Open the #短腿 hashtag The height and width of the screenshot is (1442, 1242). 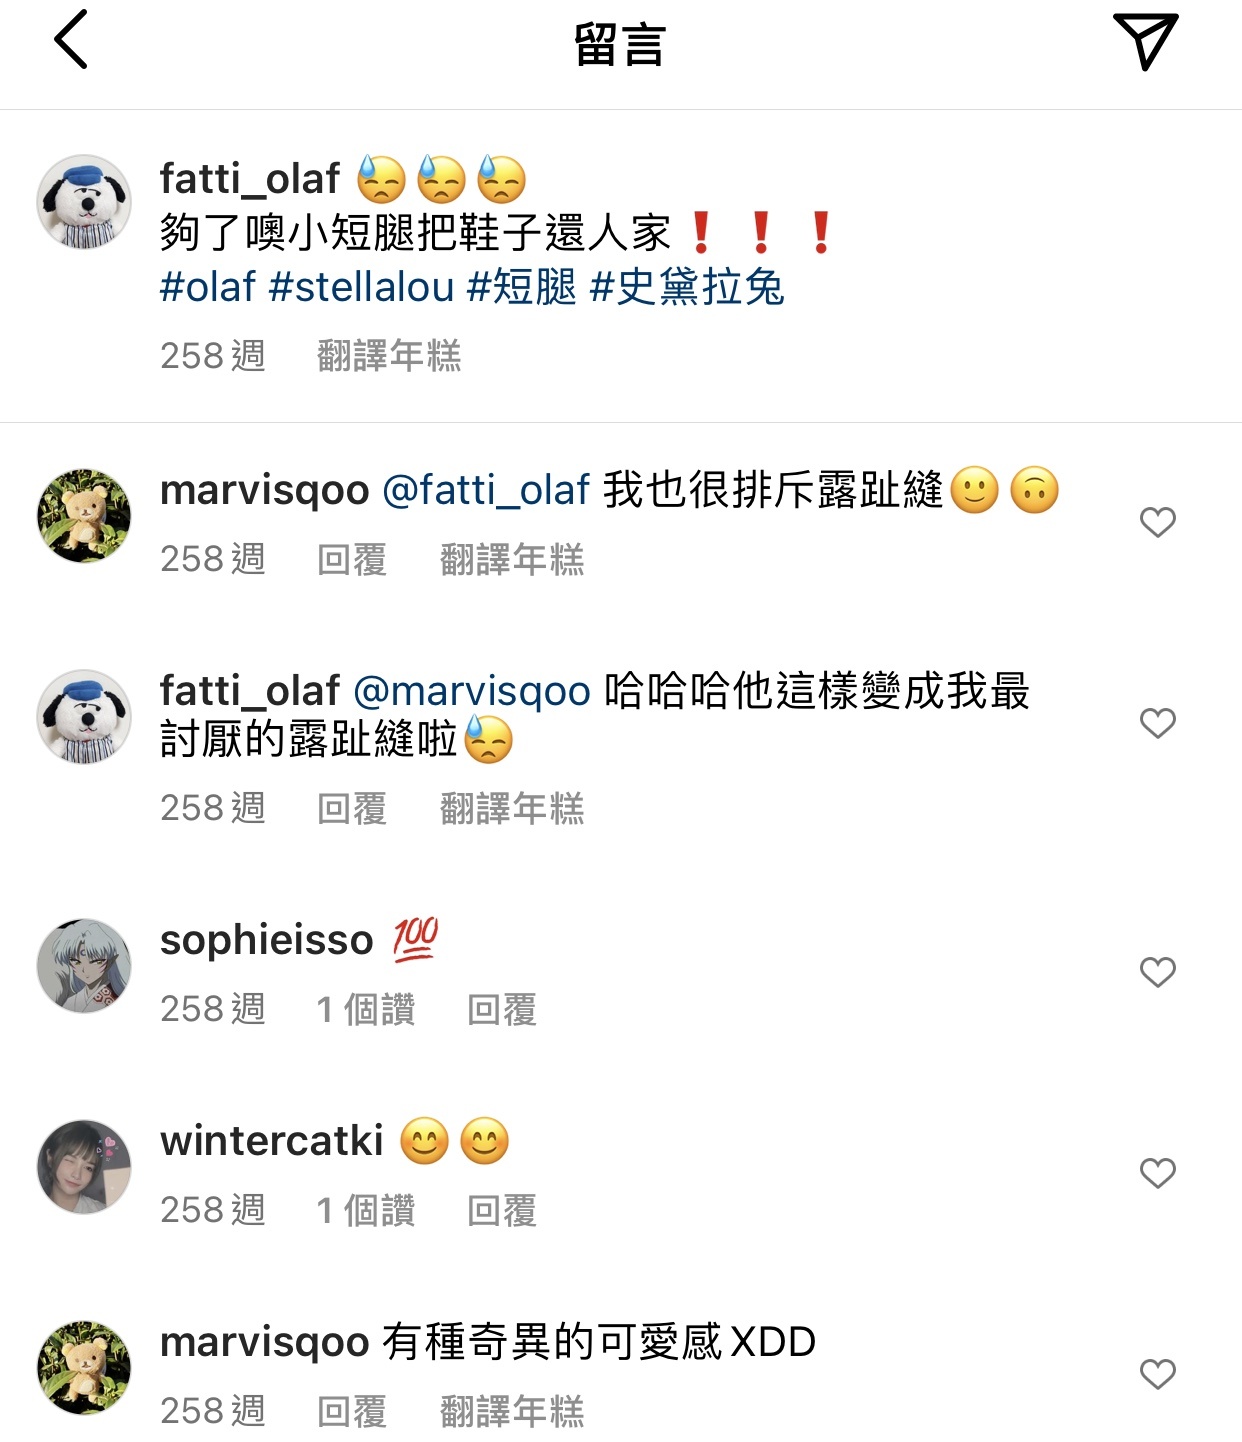point(522,287)
